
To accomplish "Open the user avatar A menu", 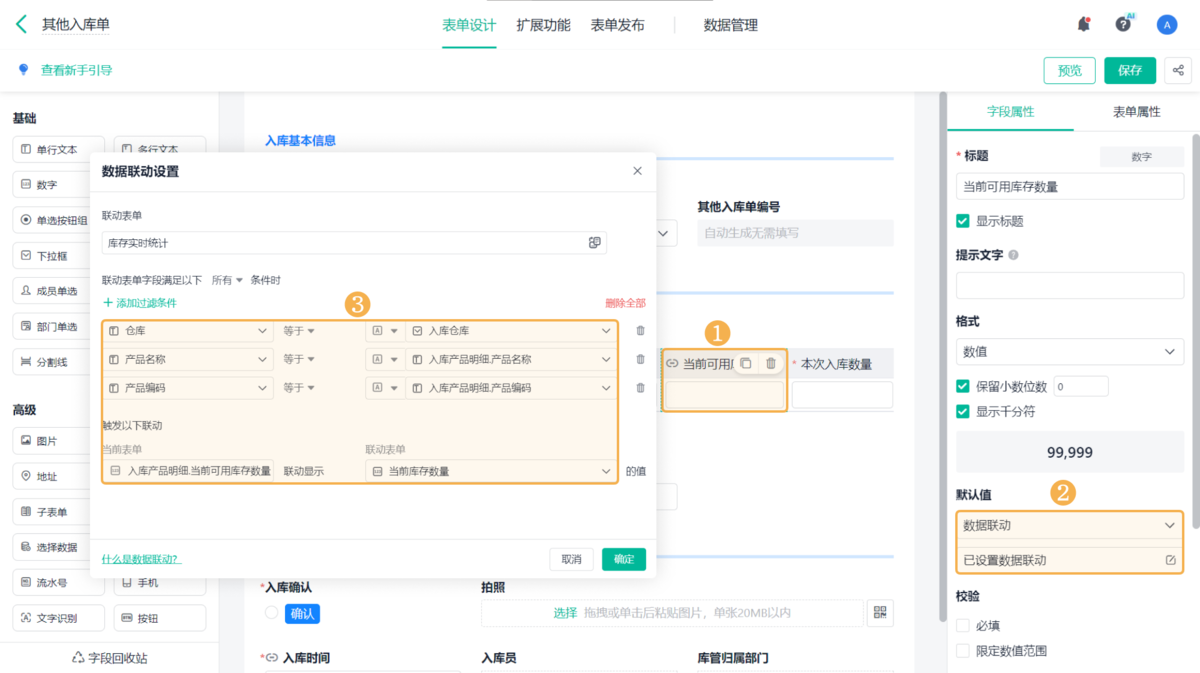I will click(1166, 25).
